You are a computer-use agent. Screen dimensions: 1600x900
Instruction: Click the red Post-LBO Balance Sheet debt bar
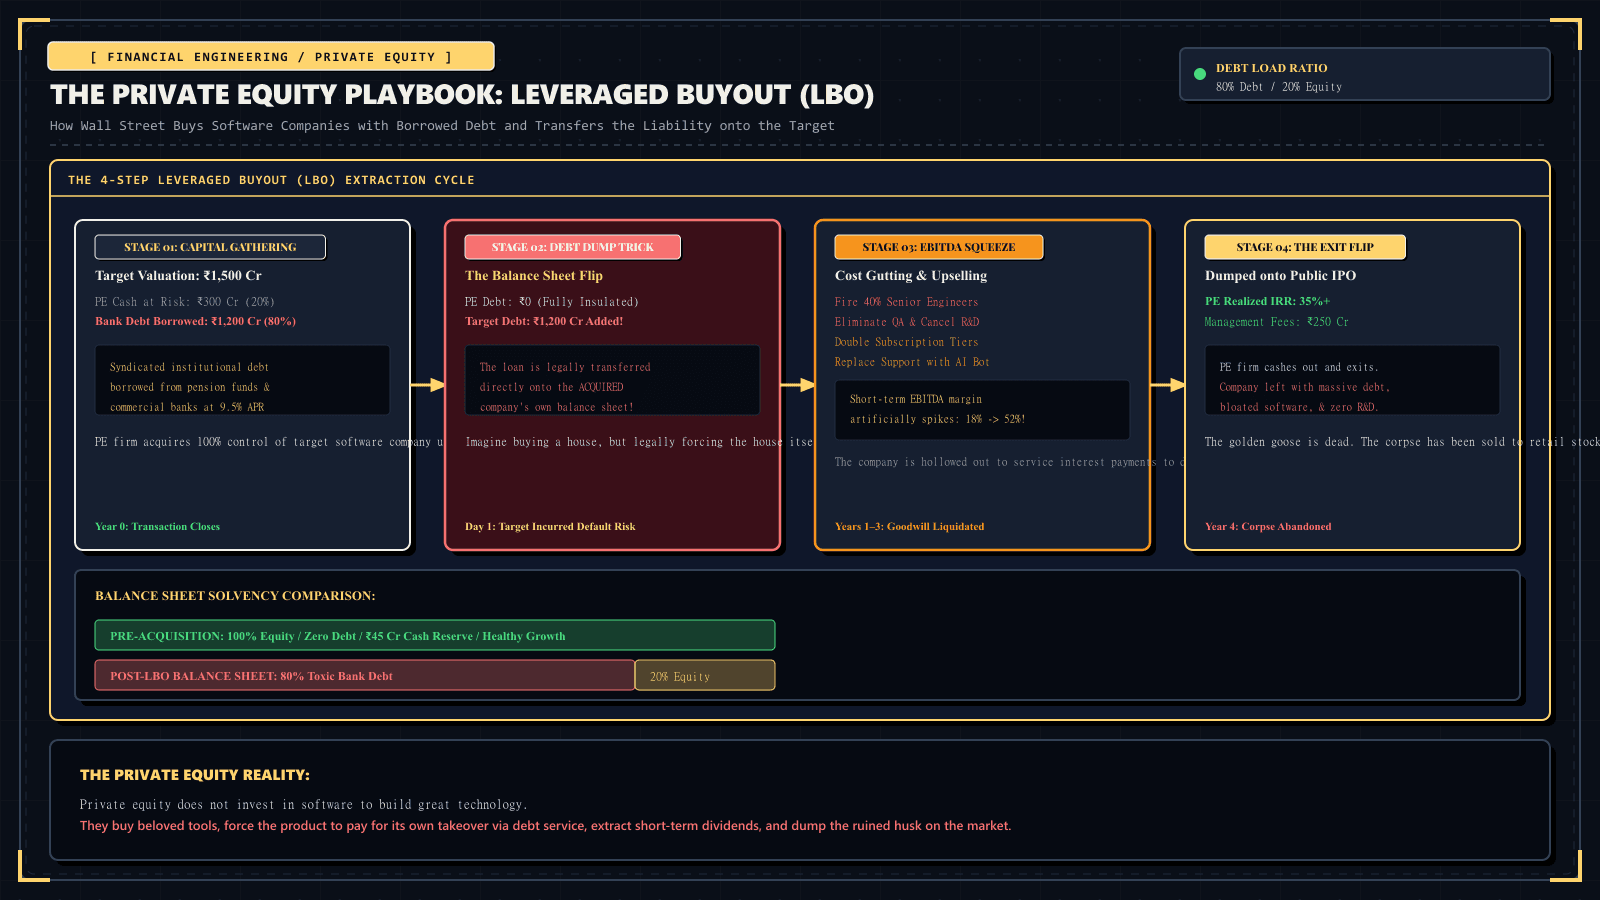pos(365,675)
